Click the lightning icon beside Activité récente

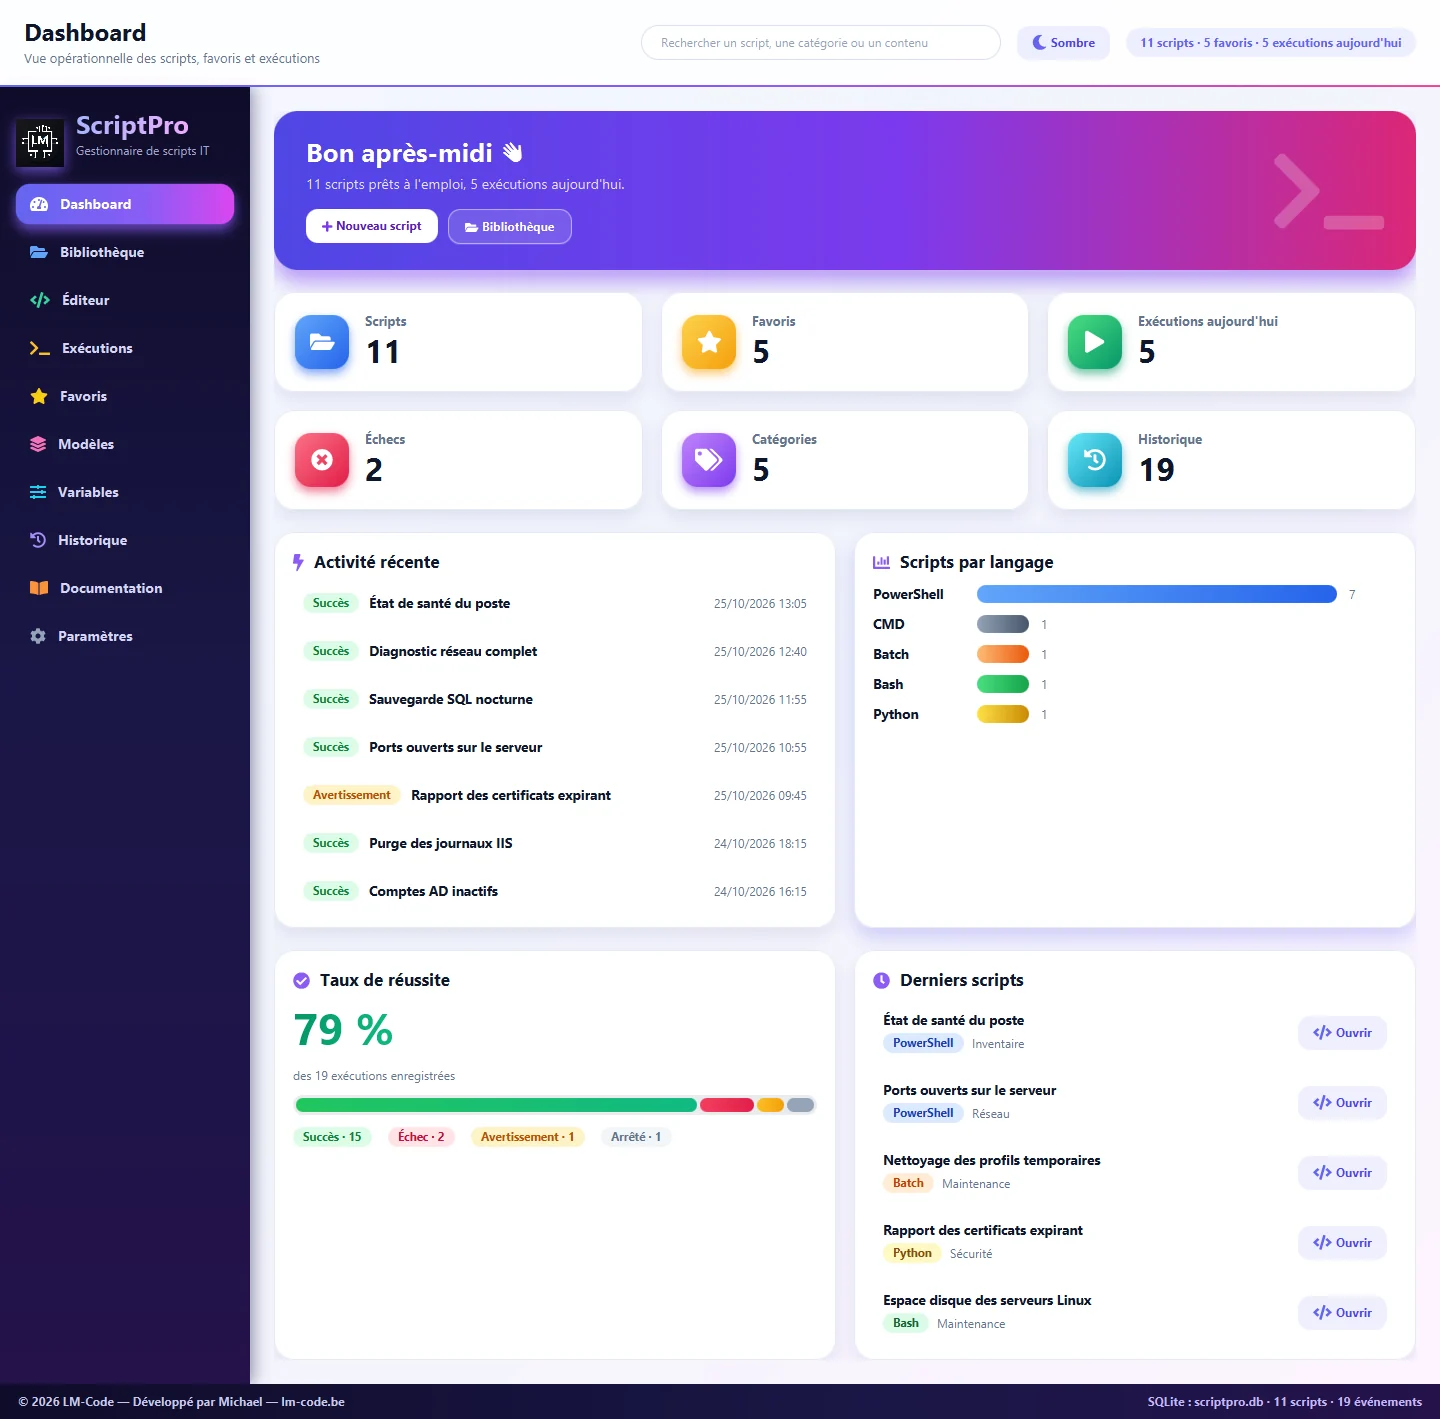tap(298, 562)
